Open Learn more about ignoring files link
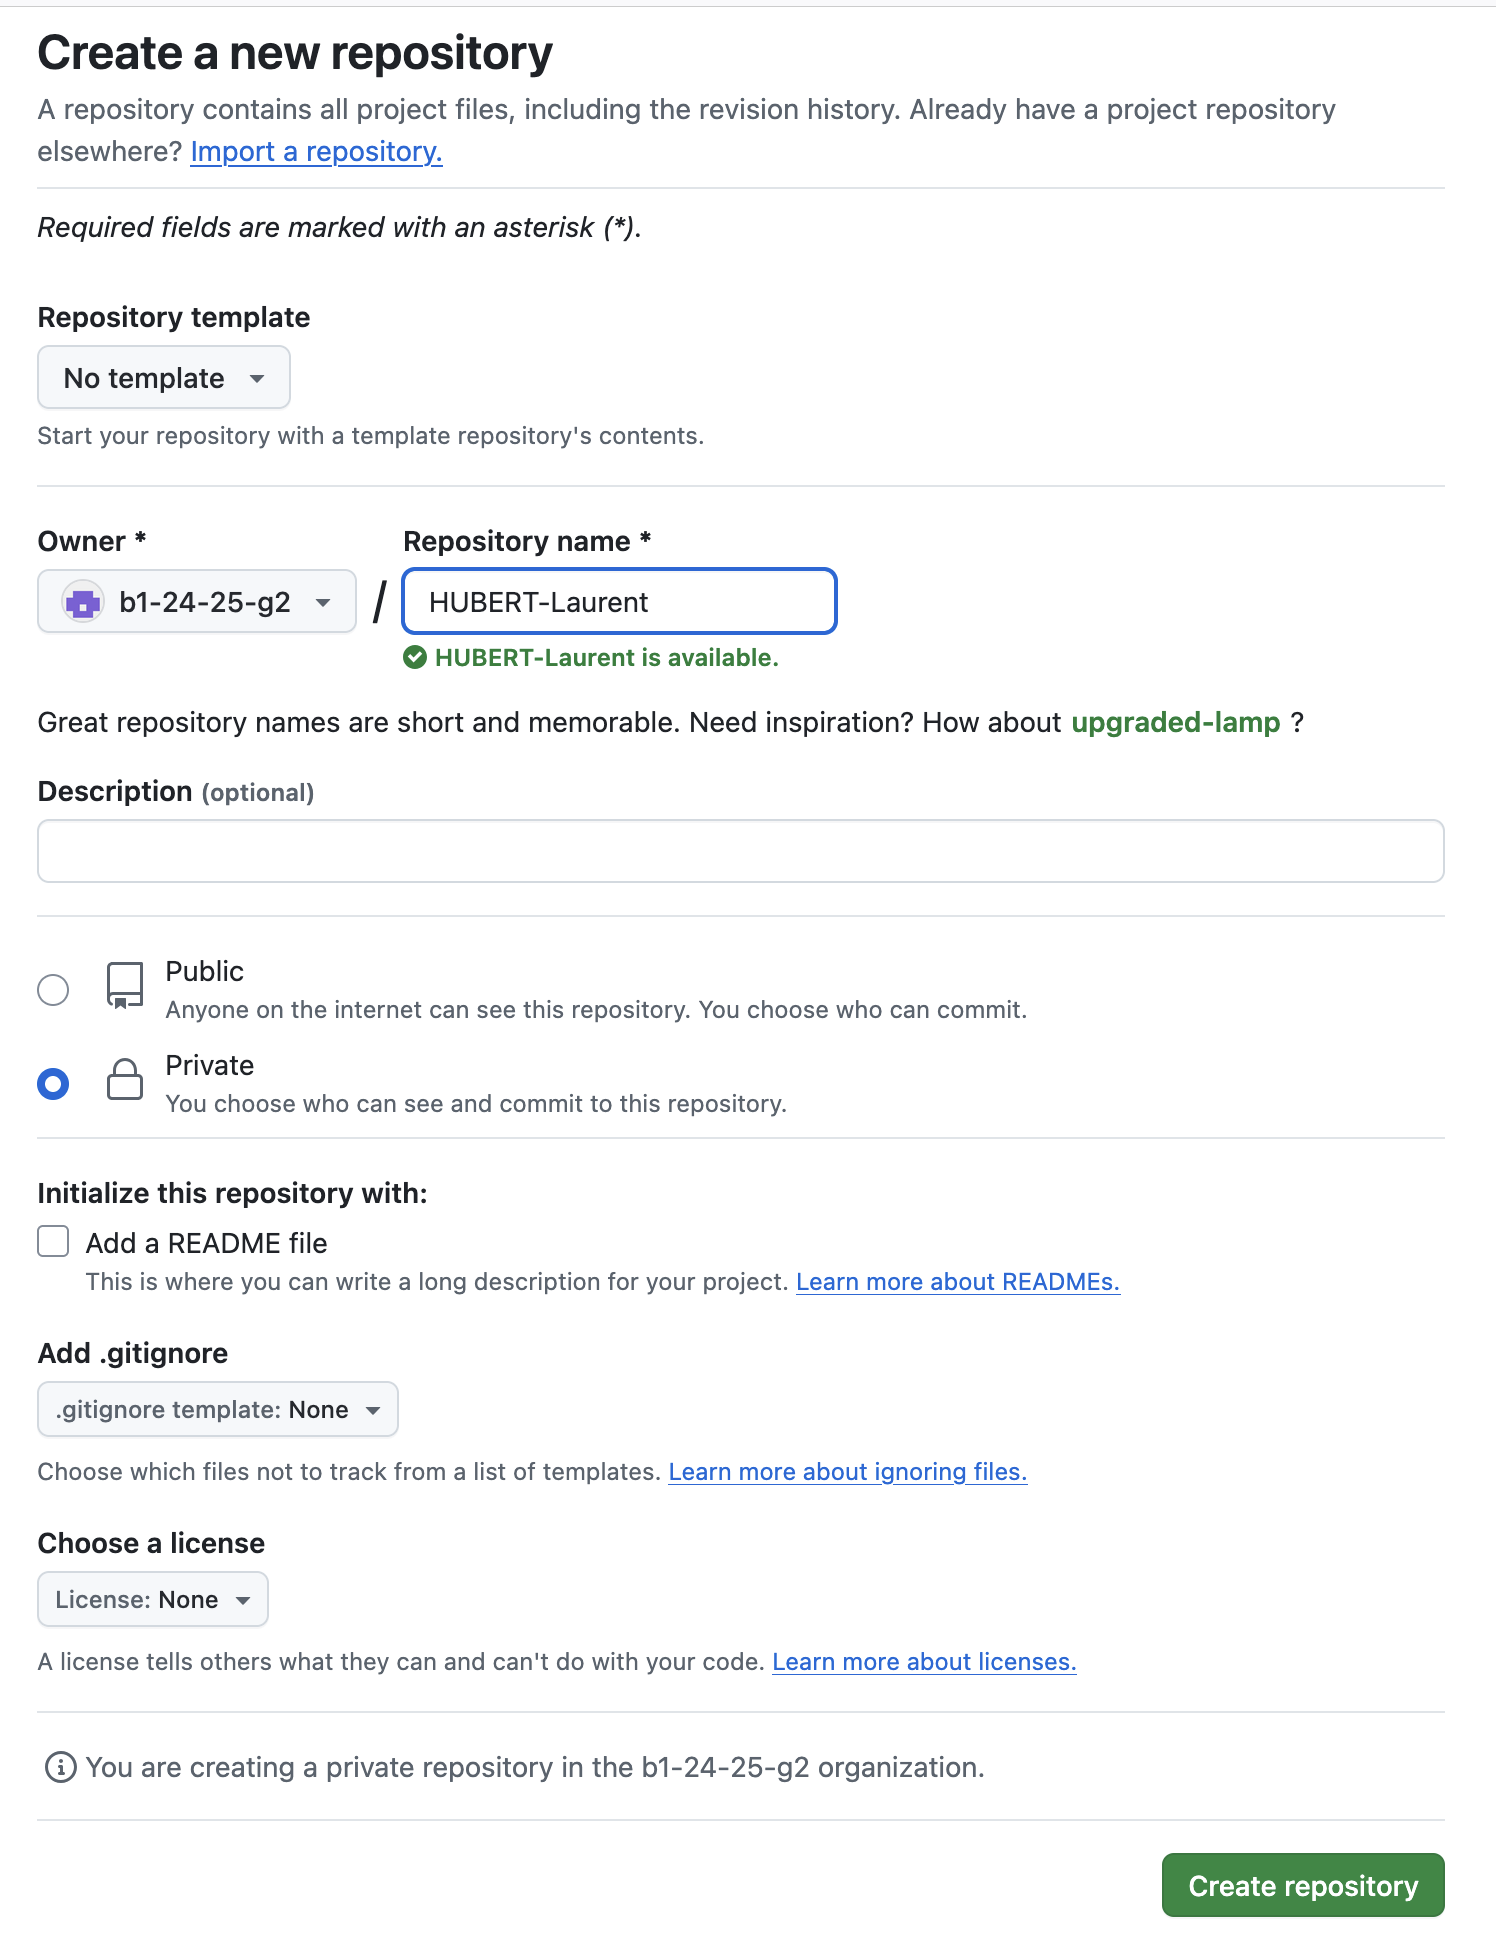Screen dimensions: 1496x1950 847,1472
